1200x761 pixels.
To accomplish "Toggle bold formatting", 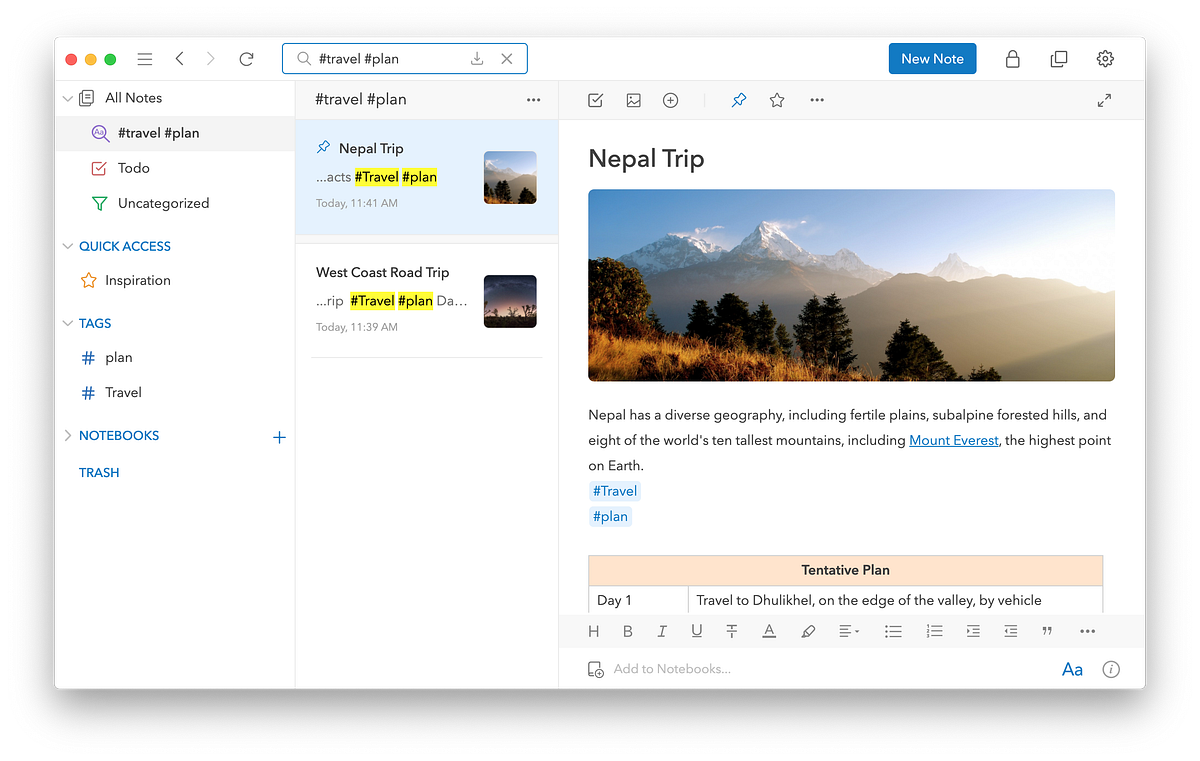I will coord(627,631).
